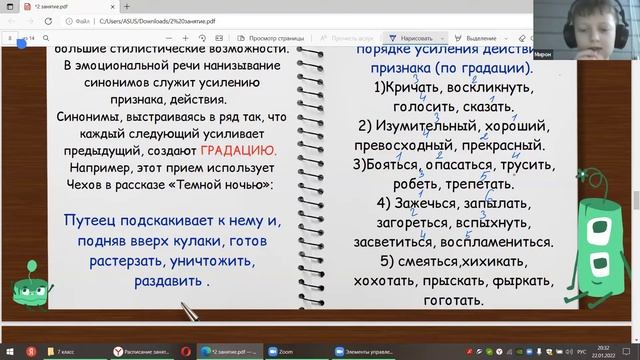The image size is (640, 360).
Task: Click the volume icon in system tray
Action: point(570,351)
